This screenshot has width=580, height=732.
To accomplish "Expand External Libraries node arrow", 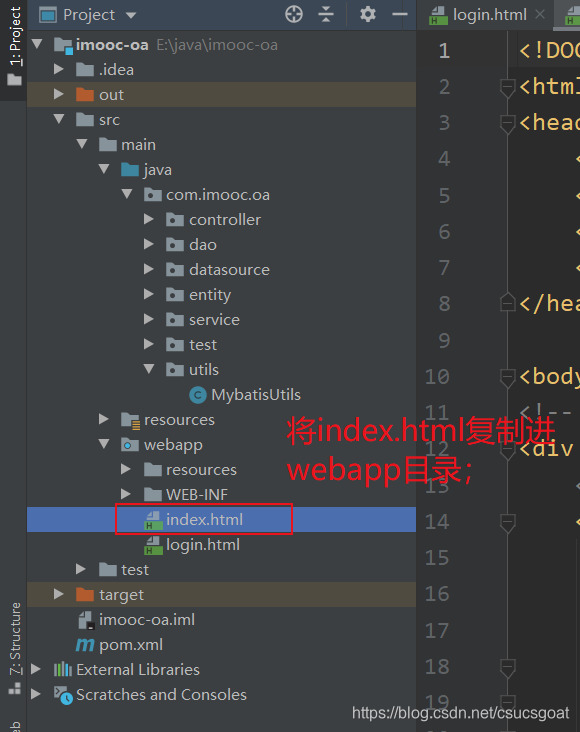I will [x=36, y=669].
